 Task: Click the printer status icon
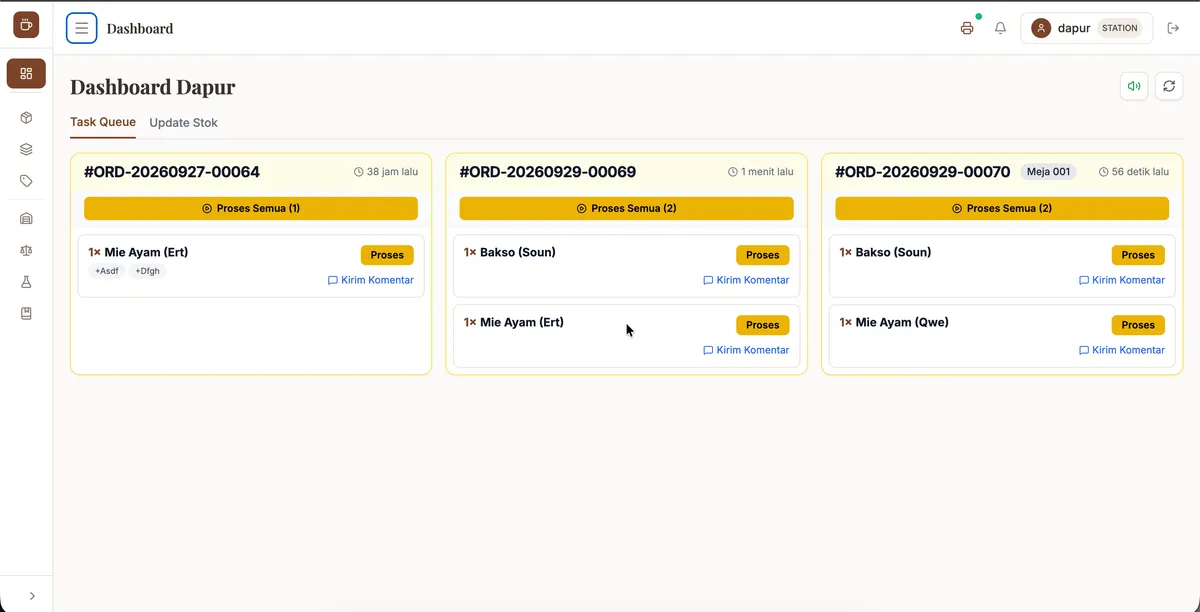click(x=967, y=28)
